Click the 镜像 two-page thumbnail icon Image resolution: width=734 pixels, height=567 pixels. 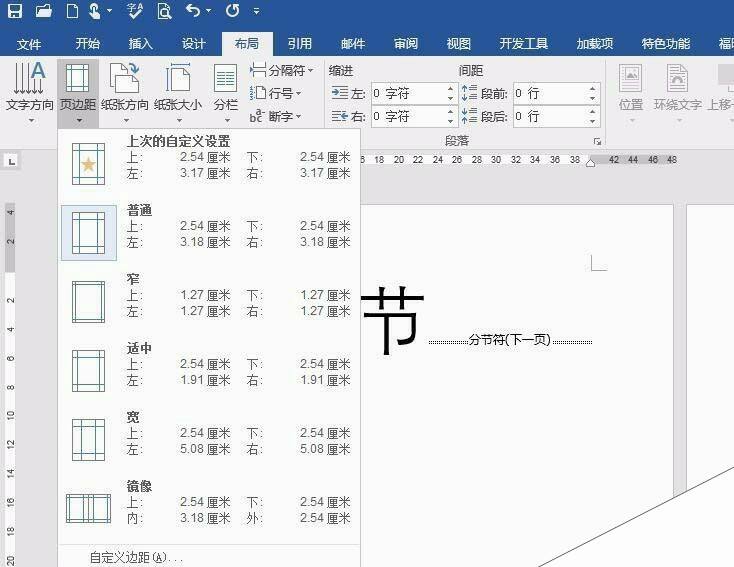(88, 508)
